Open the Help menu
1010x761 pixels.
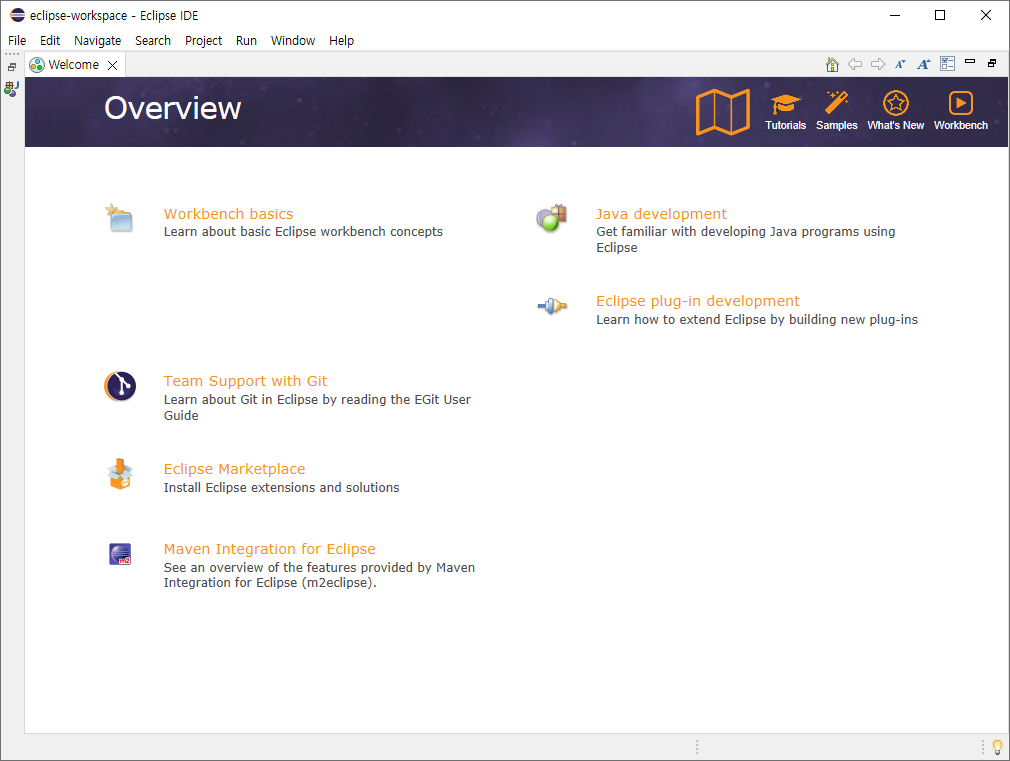coord(341,41)
